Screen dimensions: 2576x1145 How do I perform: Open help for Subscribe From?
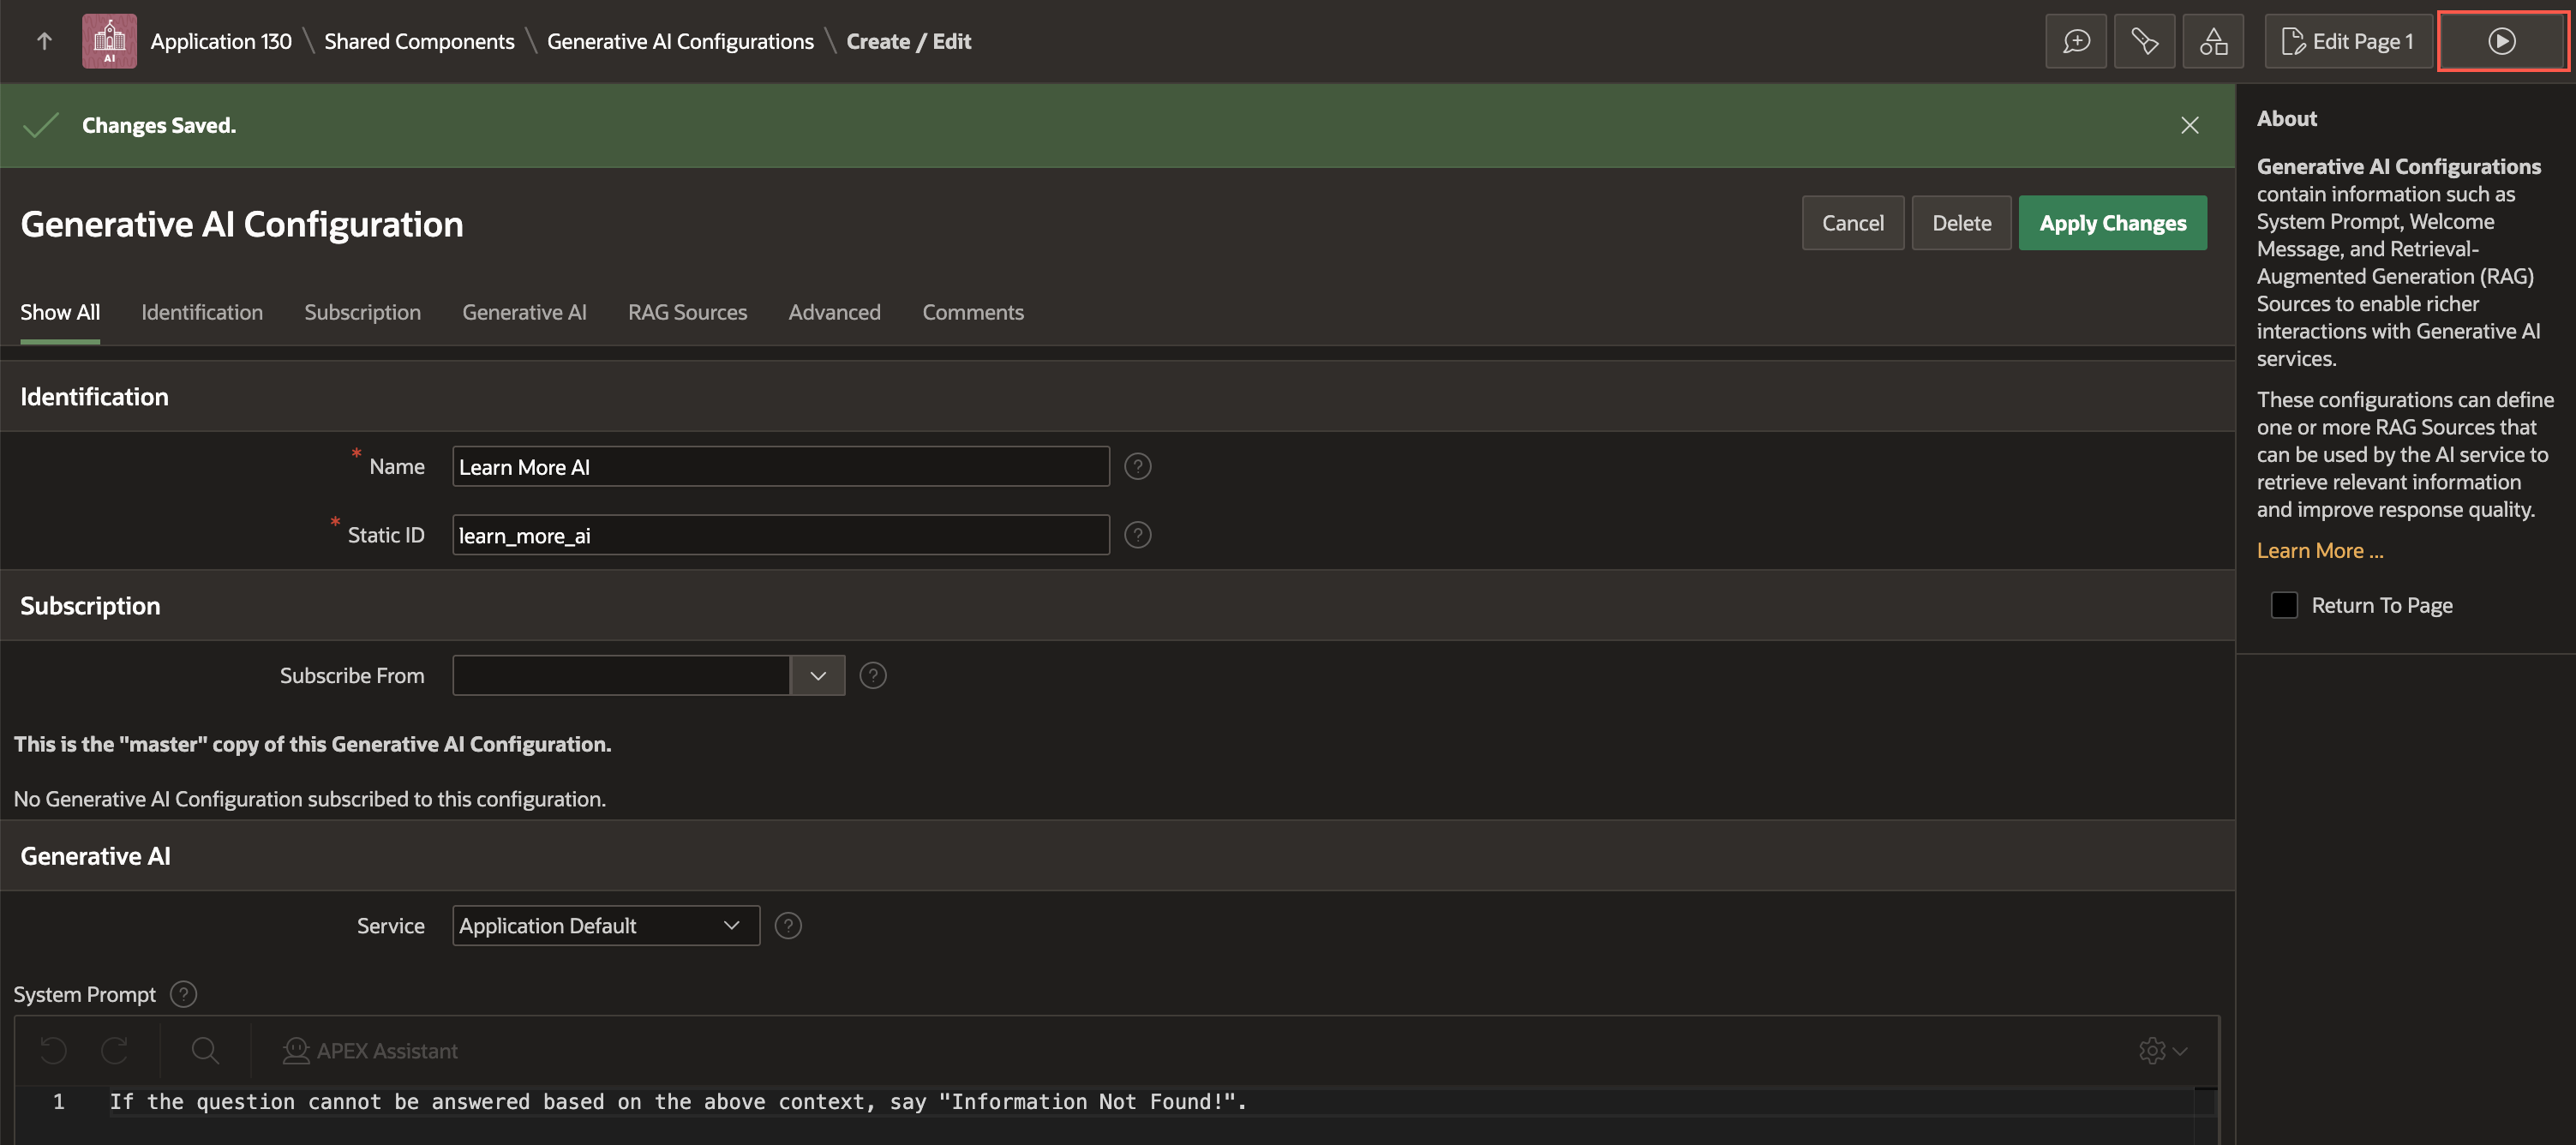[x=873, y=676]
